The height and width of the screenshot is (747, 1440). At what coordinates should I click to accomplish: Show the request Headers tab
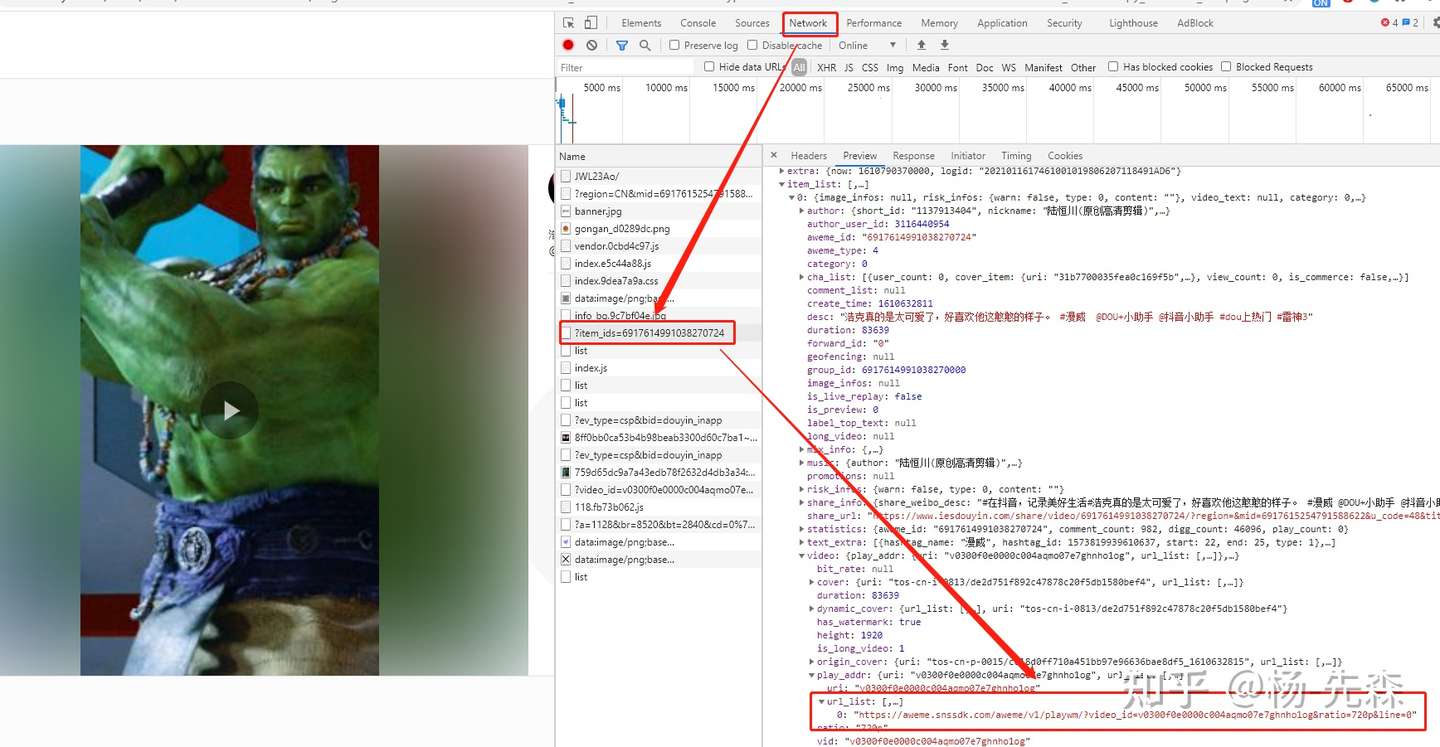click(x=809, y=156)
